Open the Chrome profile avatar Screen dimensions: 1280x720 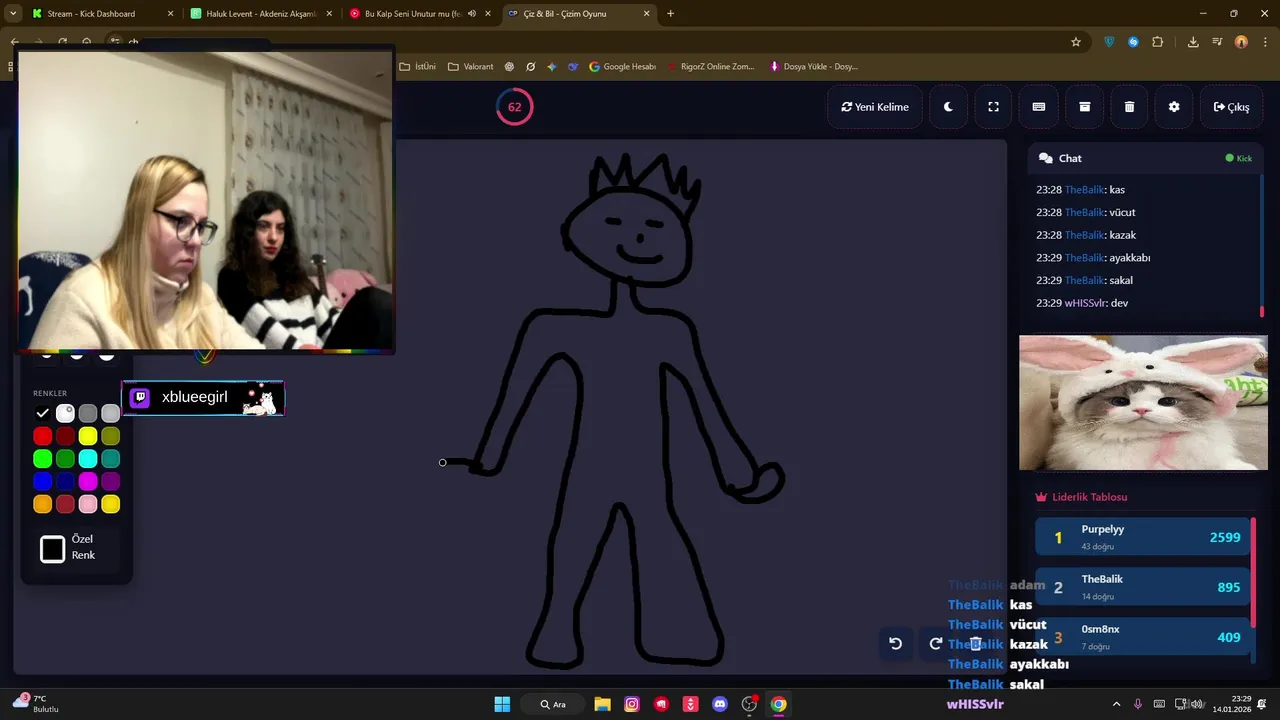point(1241,42)
